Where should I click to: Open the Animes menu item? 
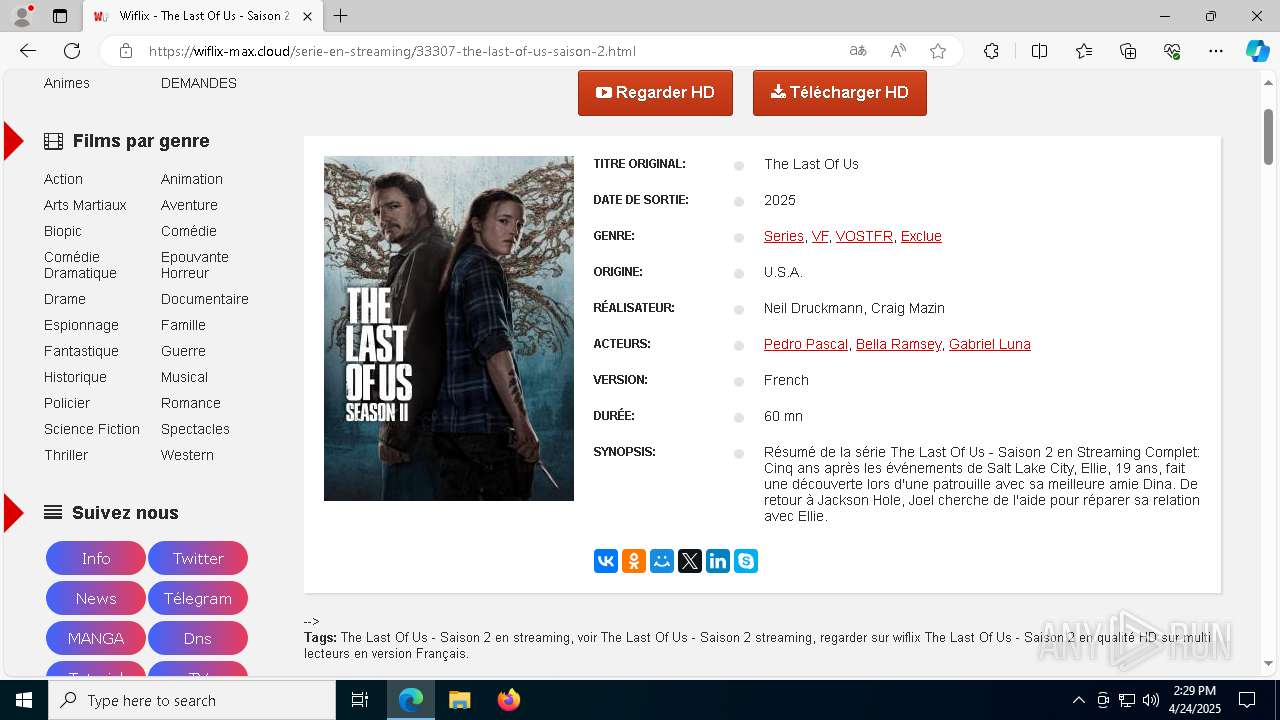[x=67, y=83]
